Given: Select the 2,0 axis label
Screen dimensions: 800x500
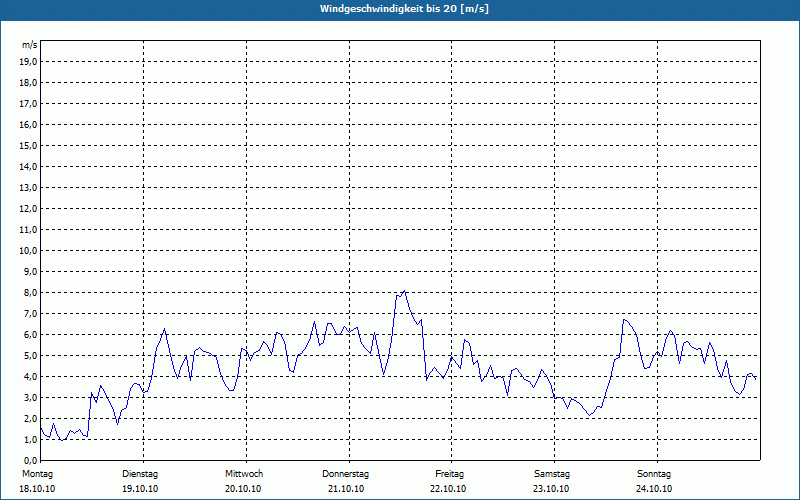Looking at the screenshot, I should click(x=31, y=418).
